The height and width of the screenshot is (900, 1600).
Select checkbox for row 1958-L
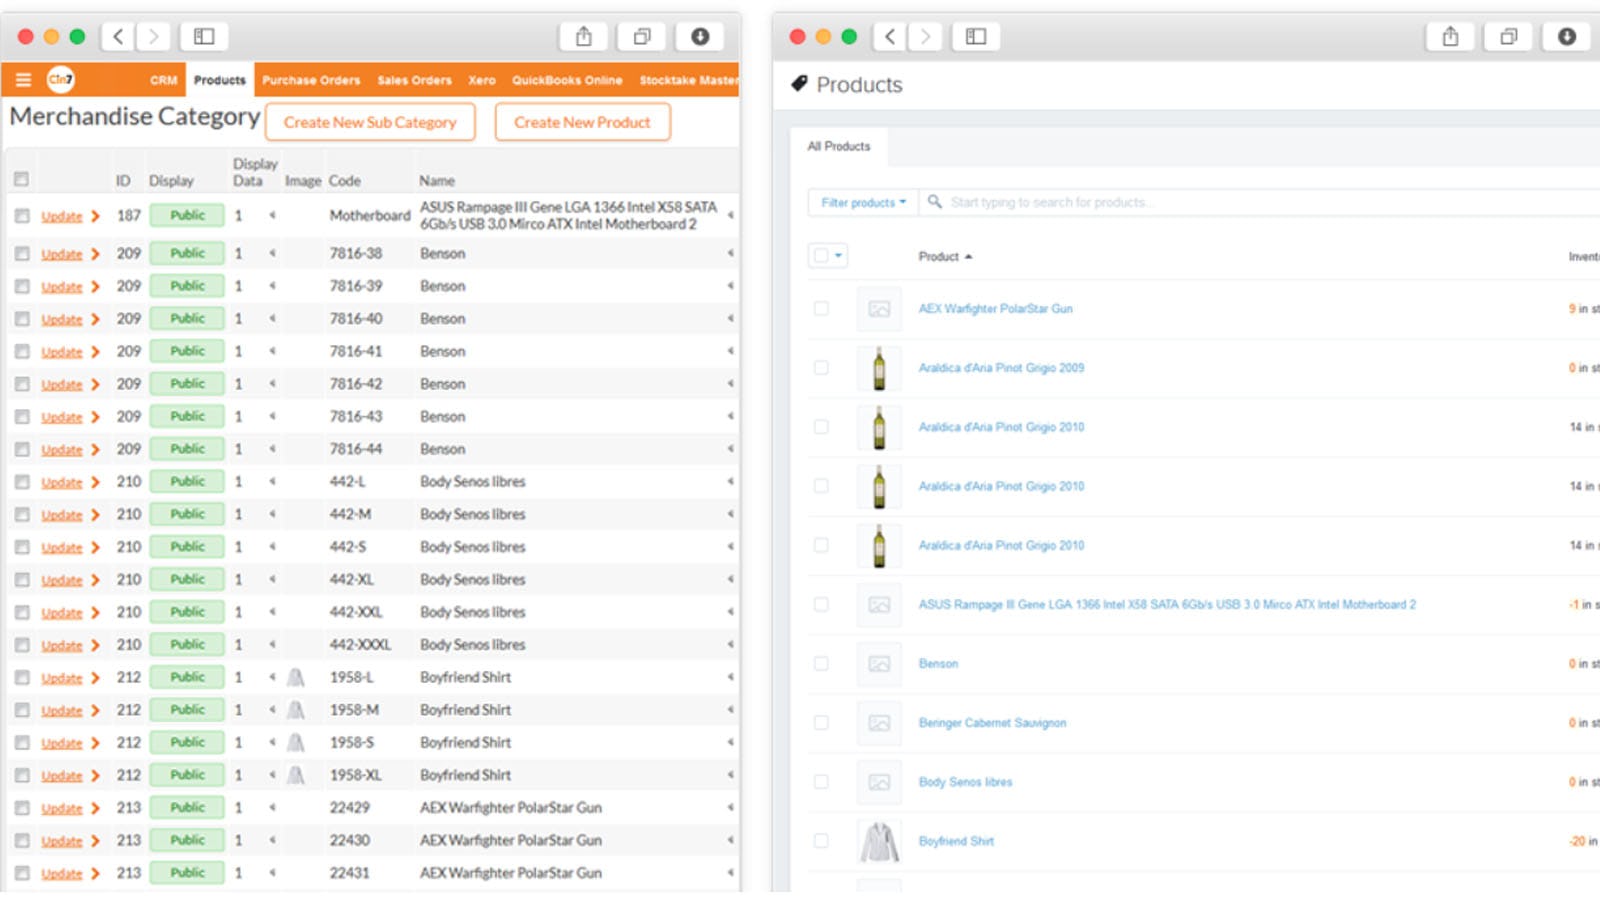tap(22, 678)
